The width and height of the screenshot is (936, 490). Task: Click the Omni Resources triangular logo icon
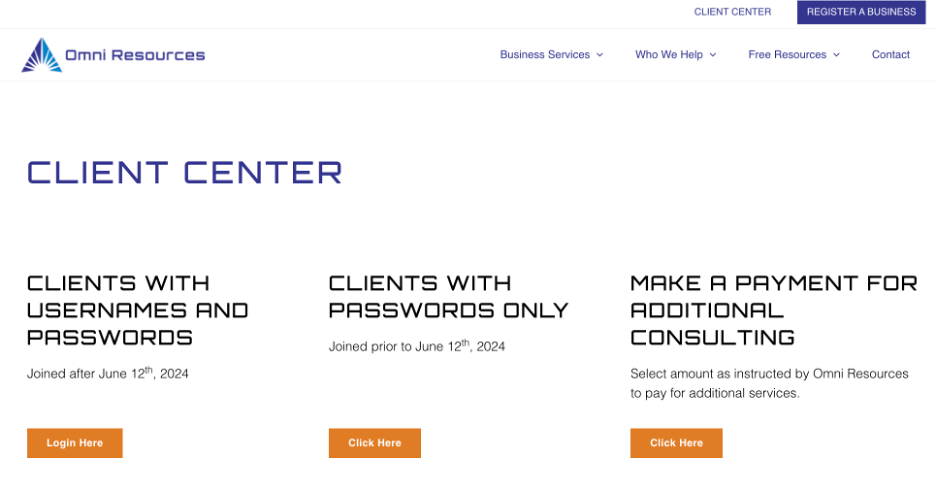[42, 55]
